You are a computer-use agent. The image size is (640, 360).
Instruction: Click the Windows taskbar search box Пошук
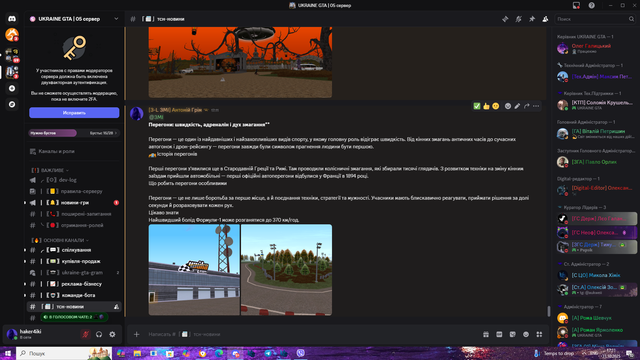click(64, 353)
